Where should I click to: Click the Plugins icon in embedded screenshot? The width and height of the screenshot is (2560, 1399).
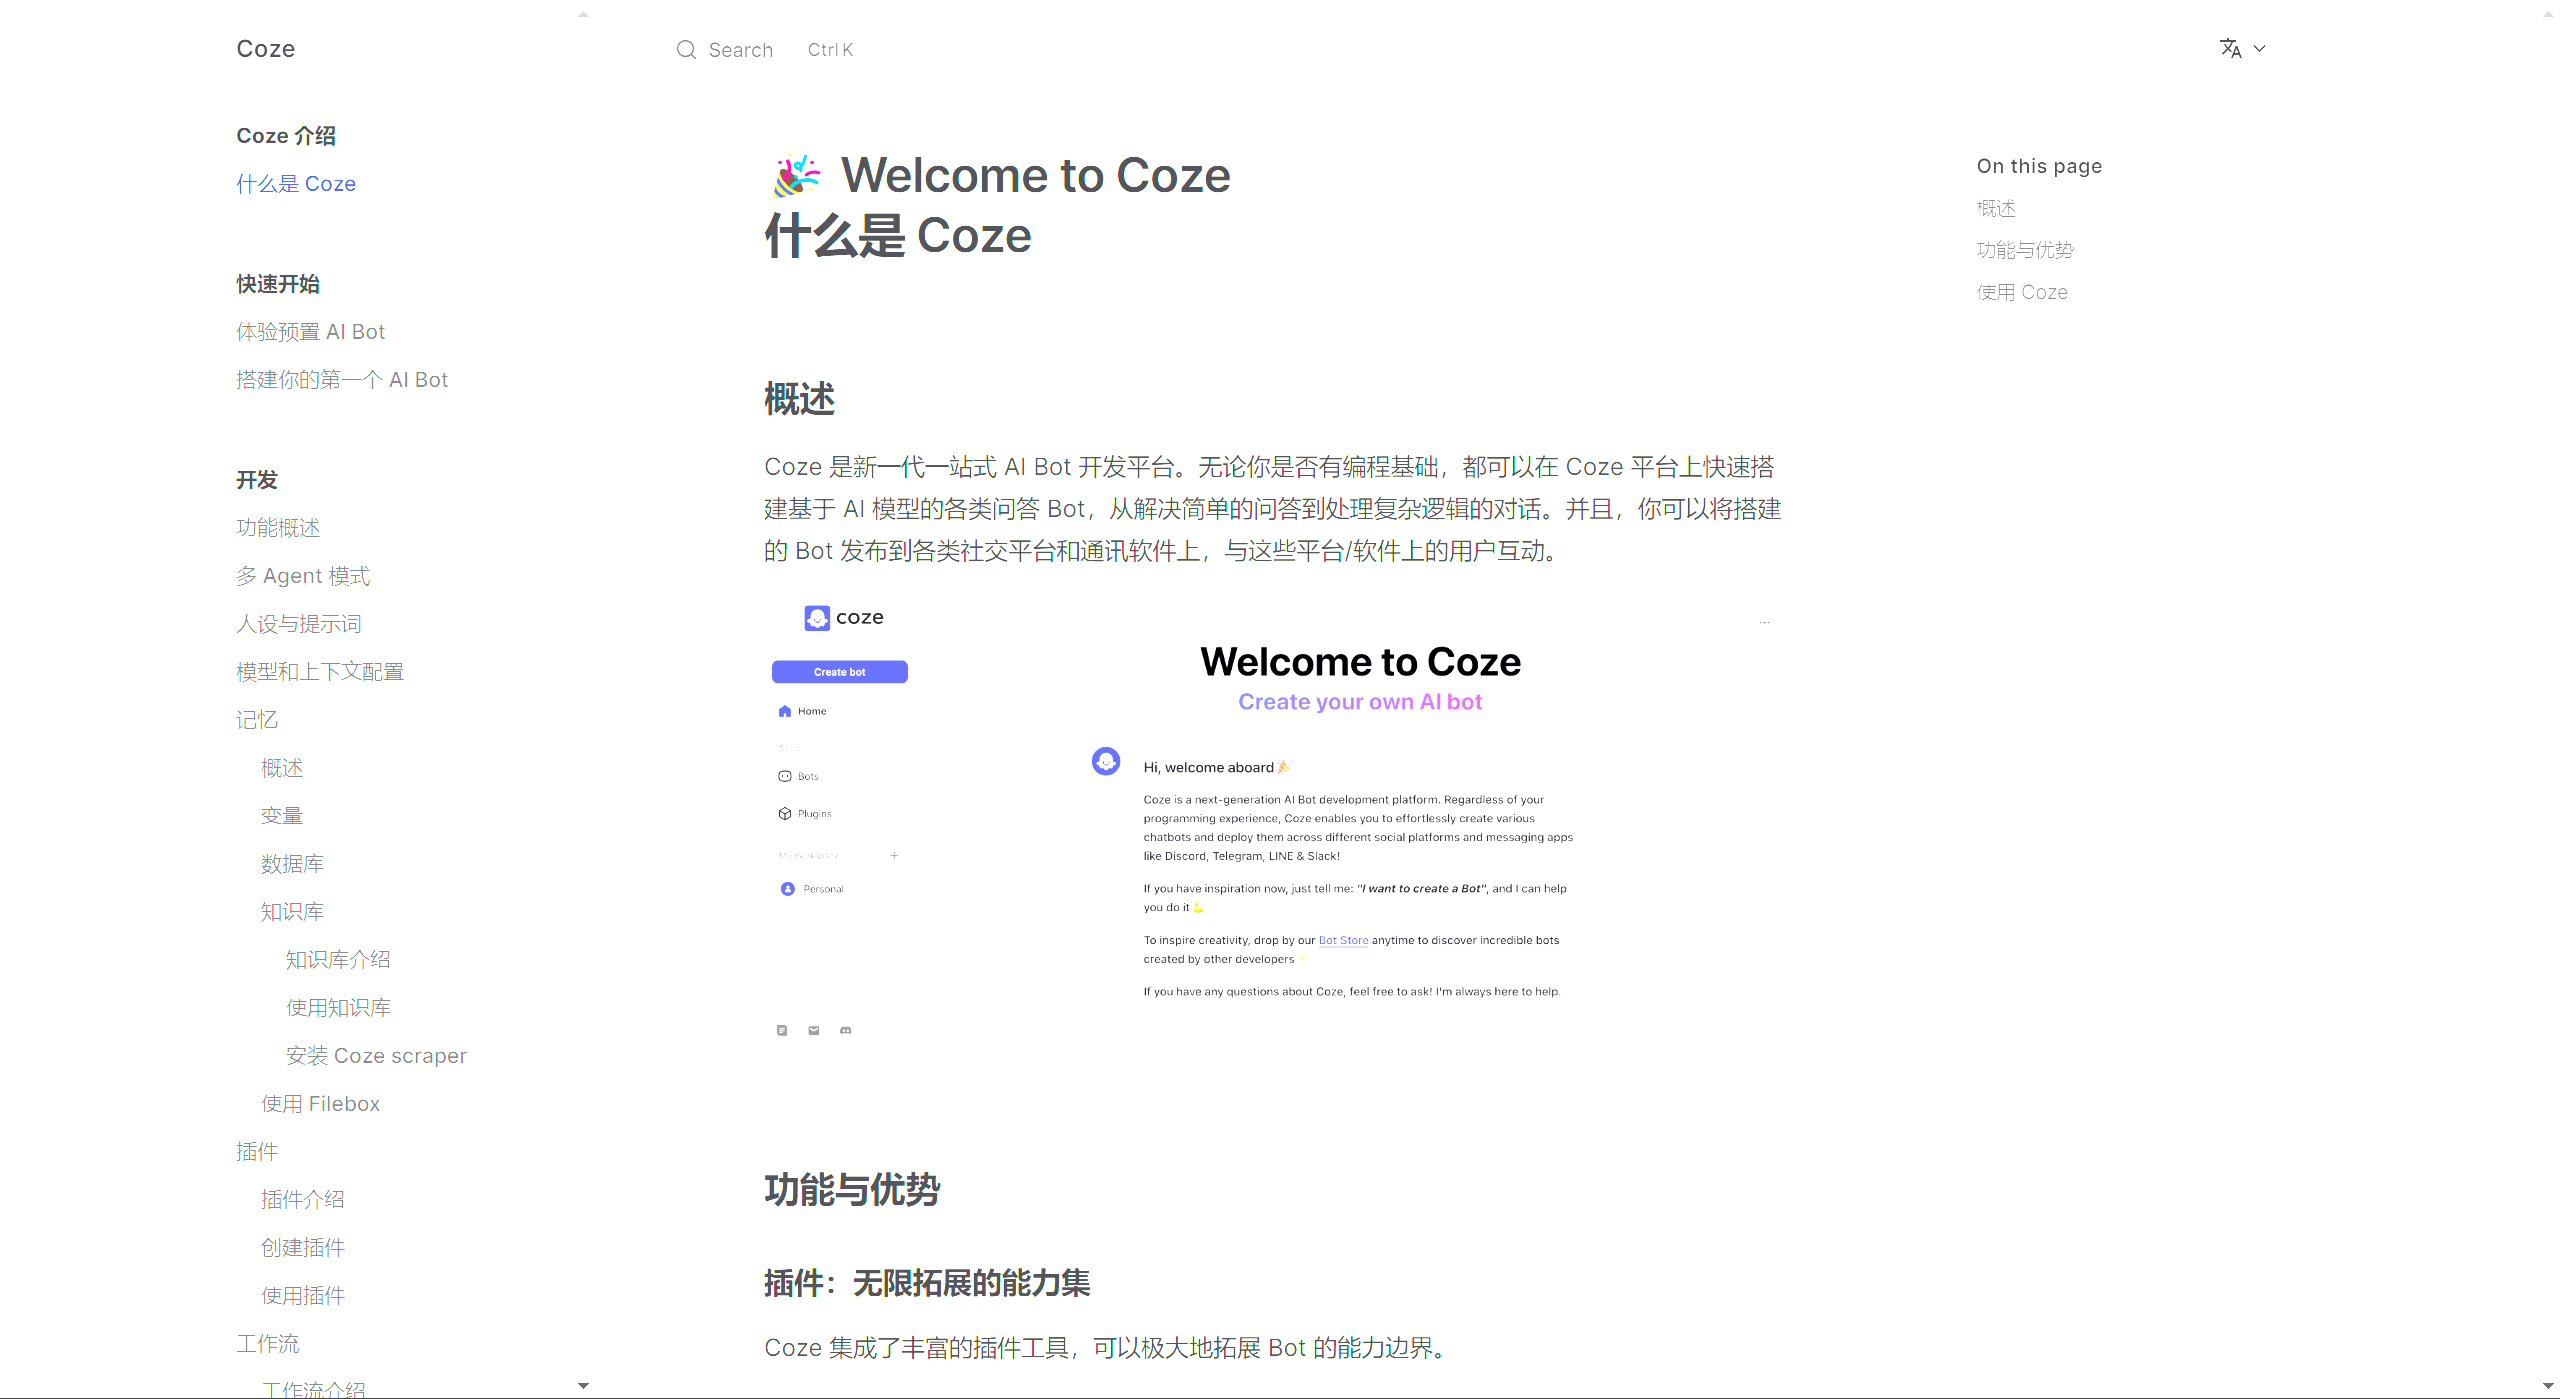pyautogui.click(x=785, y=814)
